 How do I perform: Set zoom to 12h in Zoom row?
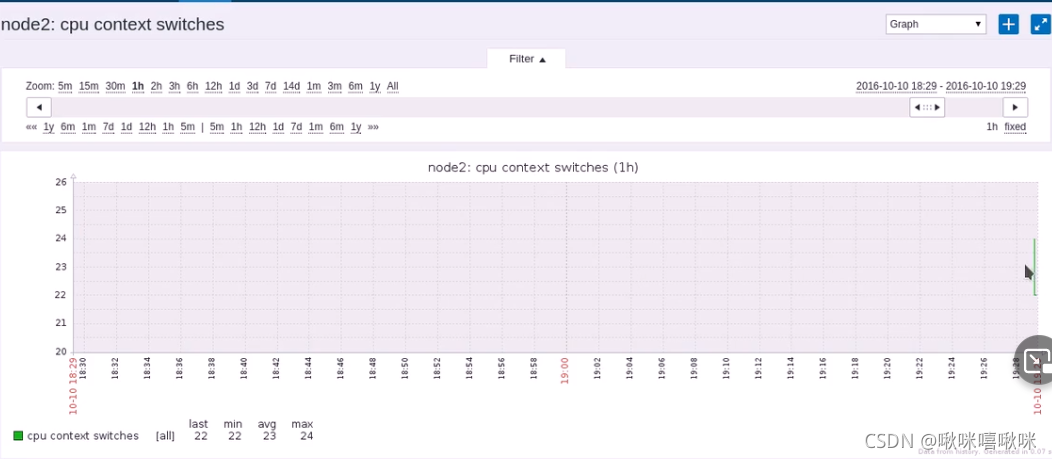tap(213, 86)
